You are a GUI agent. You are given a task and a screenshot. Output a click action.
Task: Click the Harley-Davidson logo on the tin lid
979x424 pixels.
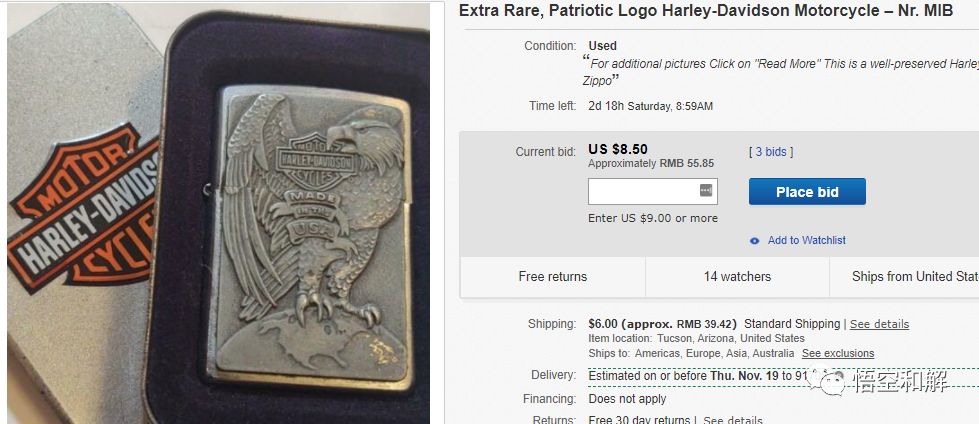84,208
